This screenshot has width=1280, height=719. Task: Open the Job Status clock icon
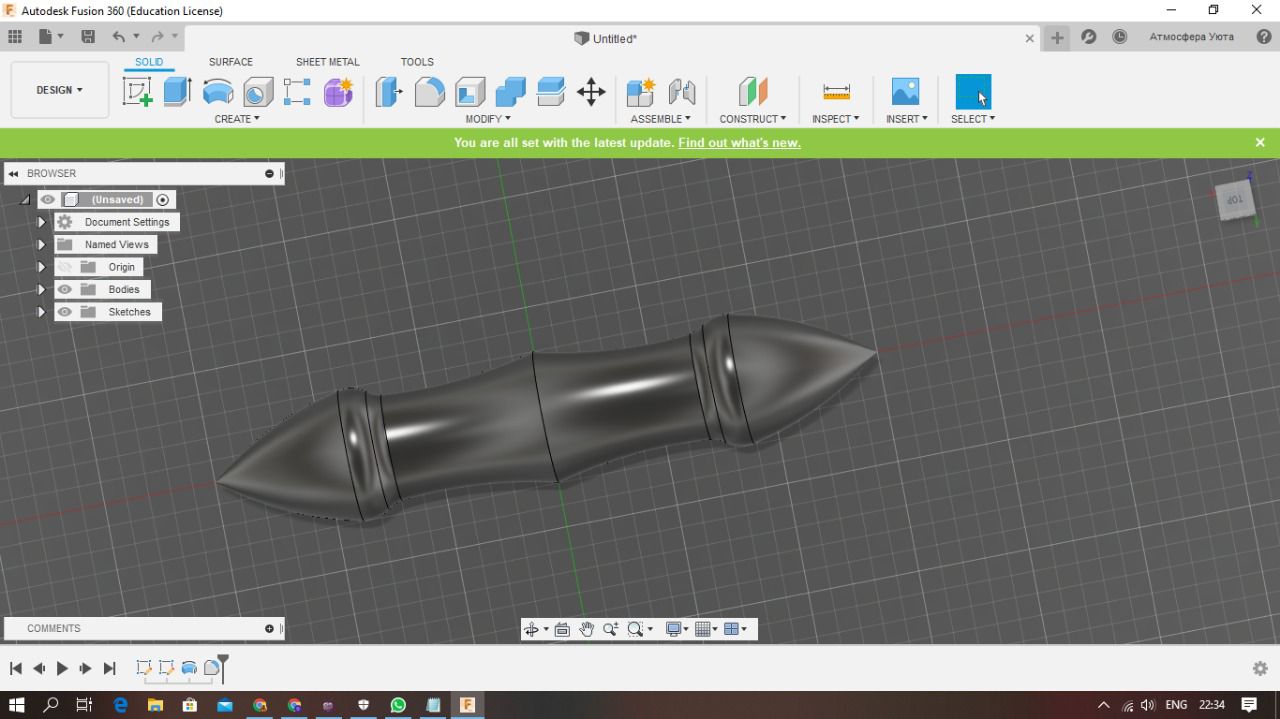pyautogui.click(x=1120, y=37)
